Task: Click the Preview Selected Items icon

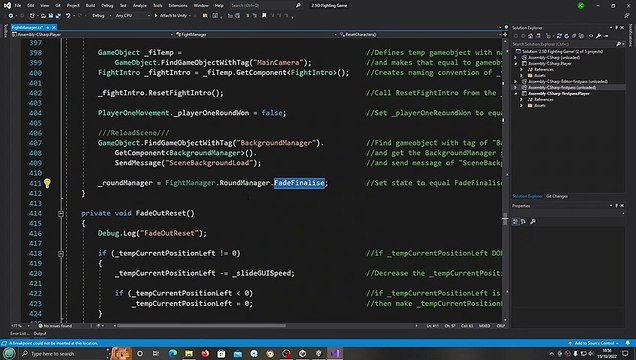Action: pyautogui.click(x=606, y=36)
